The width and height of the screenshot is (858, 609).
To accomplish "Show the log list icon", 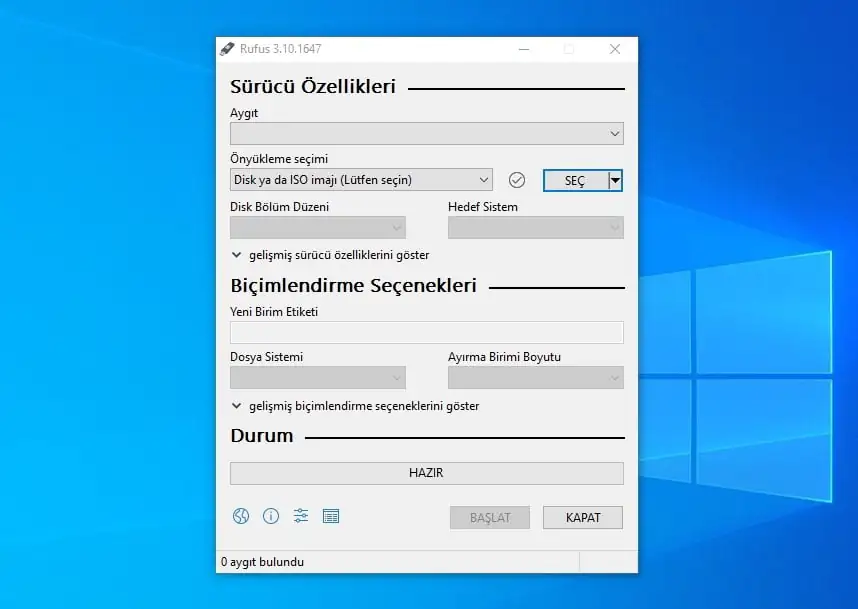I will [331, 516].
